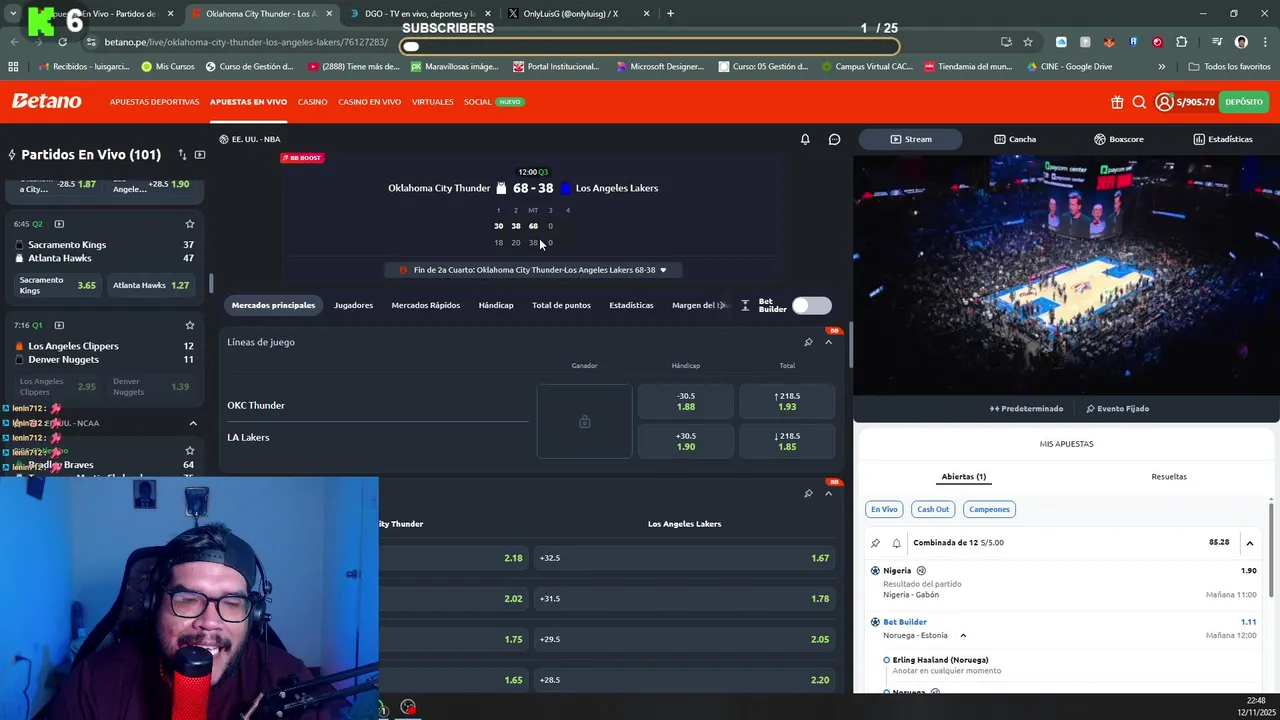The height and width of the screenshot is (720, 1280).
Task: Filter bets by En Vivo
Action: [884, 509]
